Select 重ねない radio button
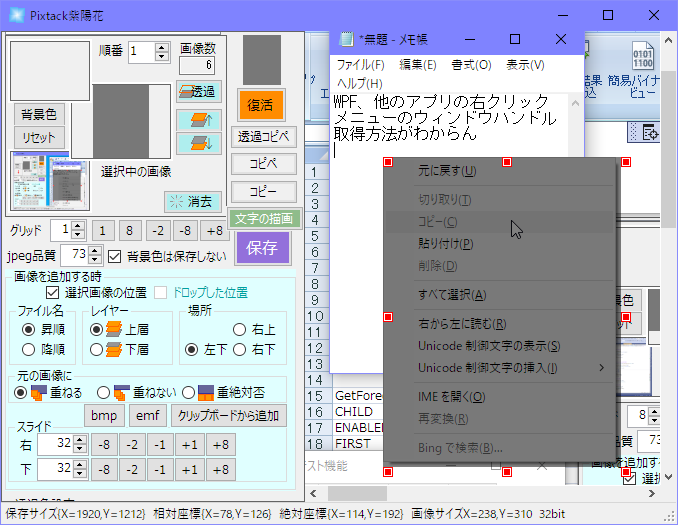The width and height of the screenshot is (678, 525). [x=103, y=393]
